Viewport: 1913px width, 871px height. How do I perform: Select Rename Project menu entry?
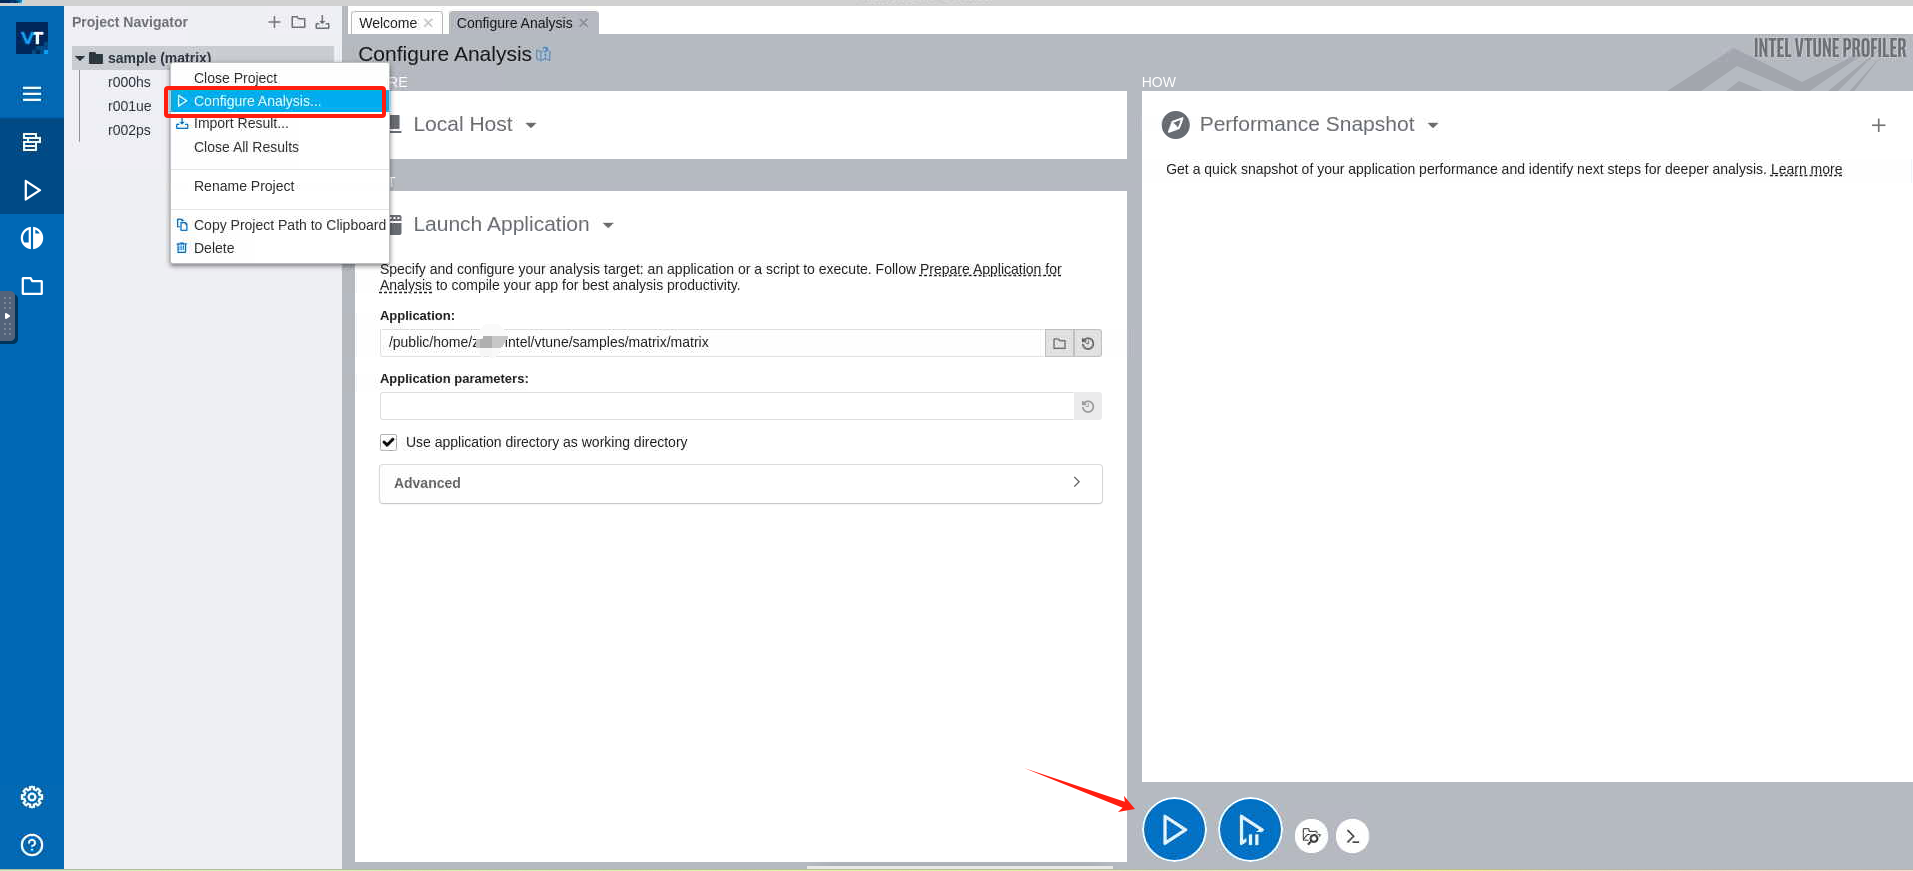coord(279,186)
